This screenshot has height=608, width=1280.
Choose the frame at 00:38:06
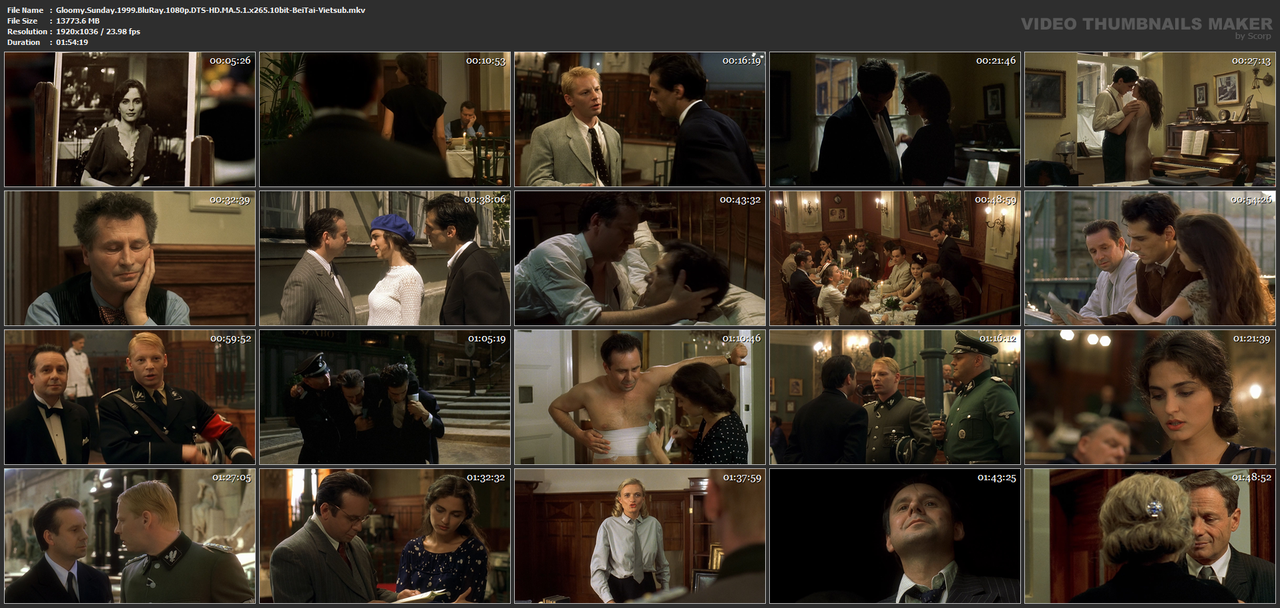[385, 258]
